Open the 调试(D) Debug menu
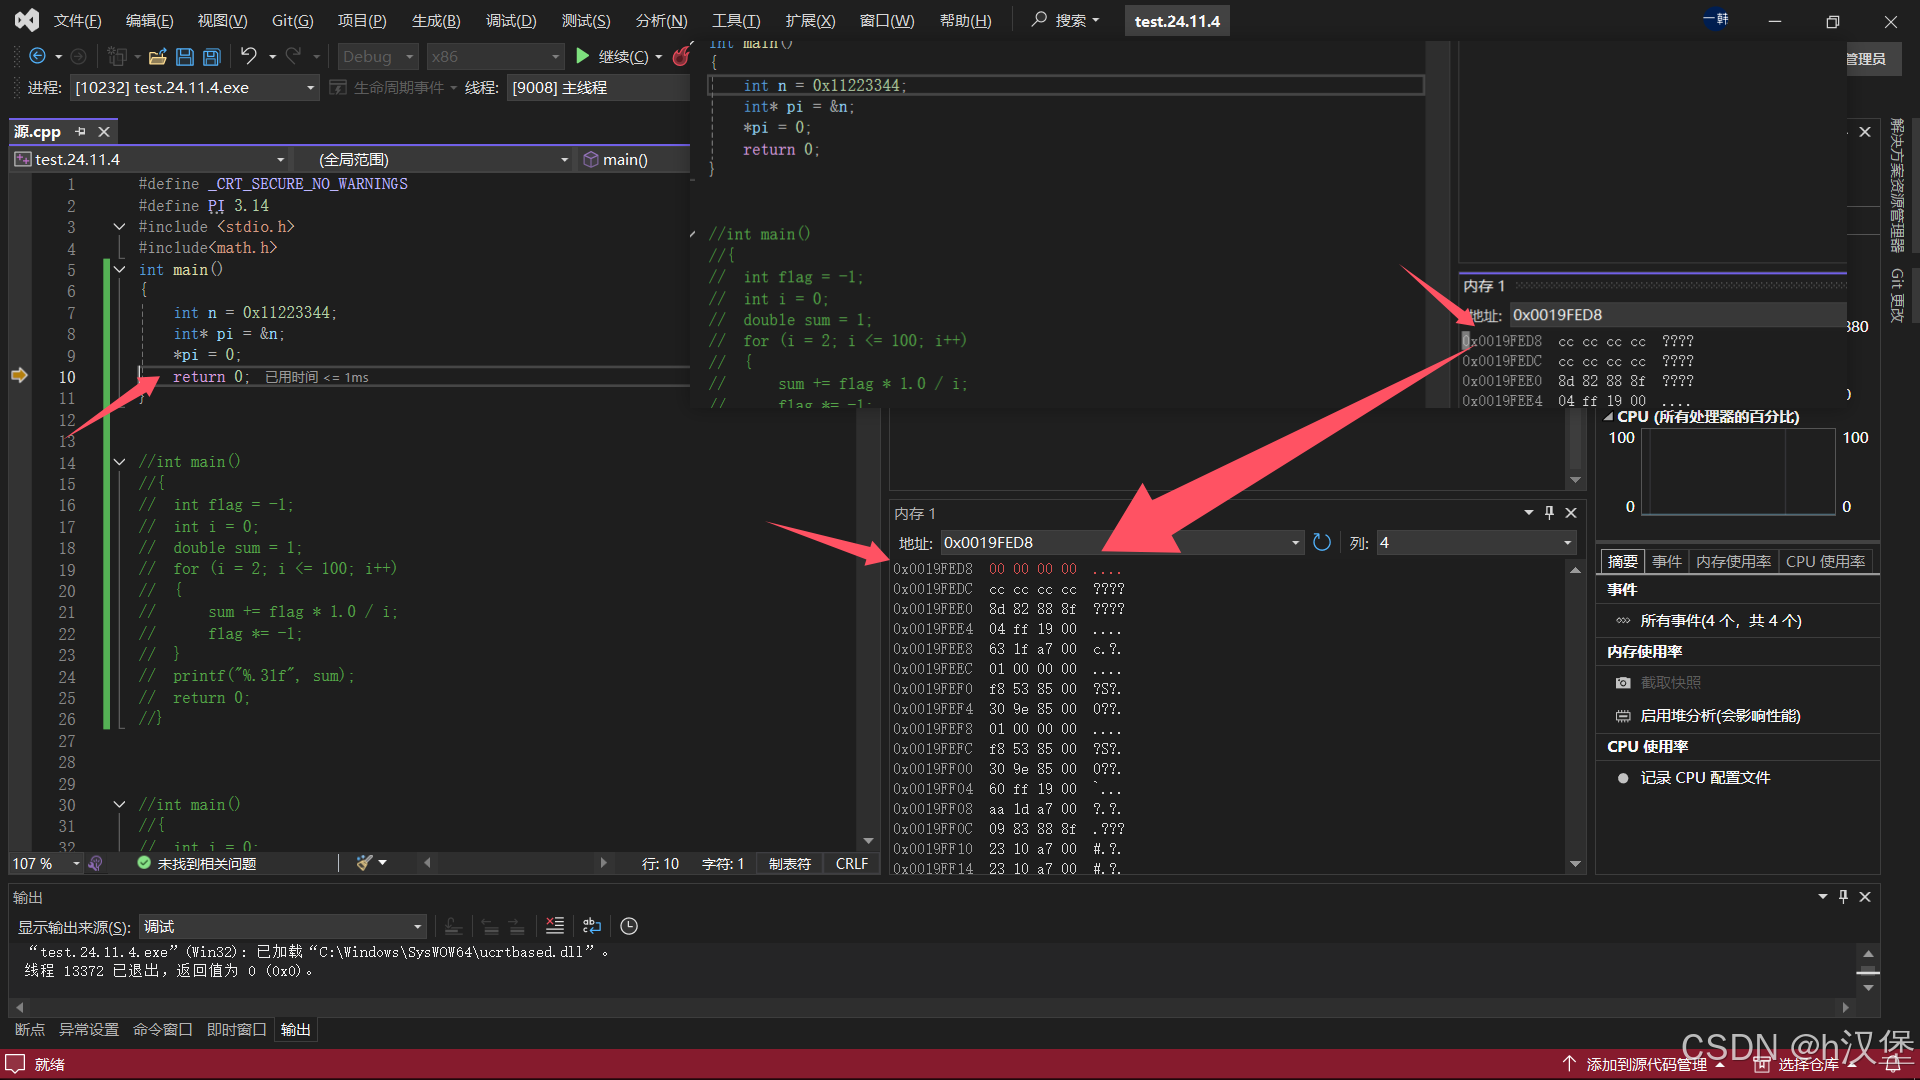 [x=510, y=20]
